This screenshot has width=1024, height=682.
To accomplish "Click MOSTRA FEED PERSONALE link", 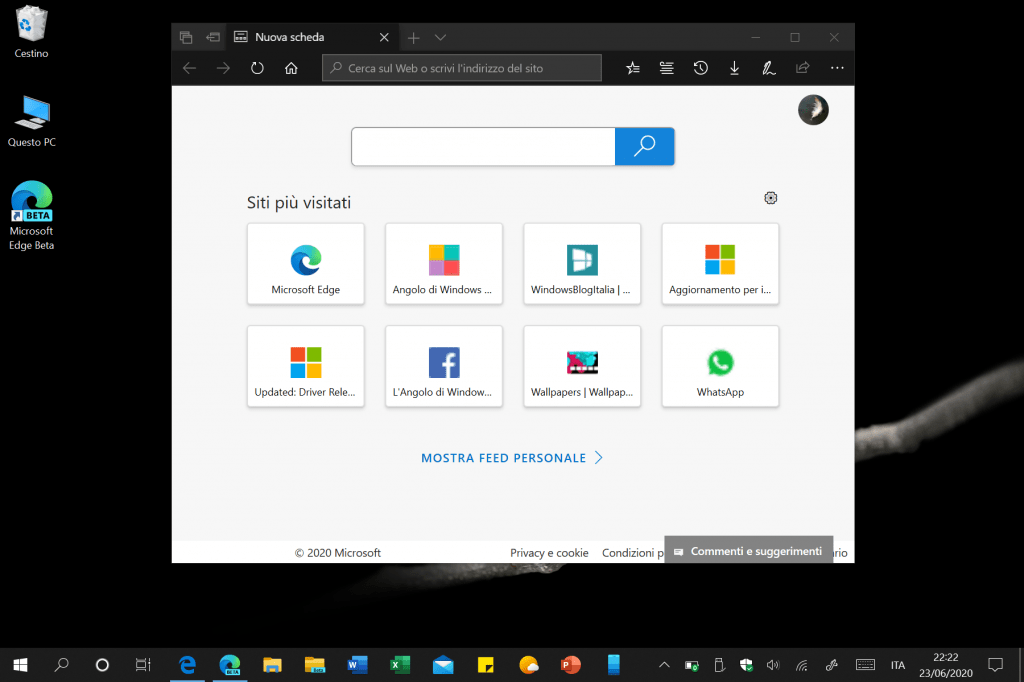I will (x=512, y=458).
